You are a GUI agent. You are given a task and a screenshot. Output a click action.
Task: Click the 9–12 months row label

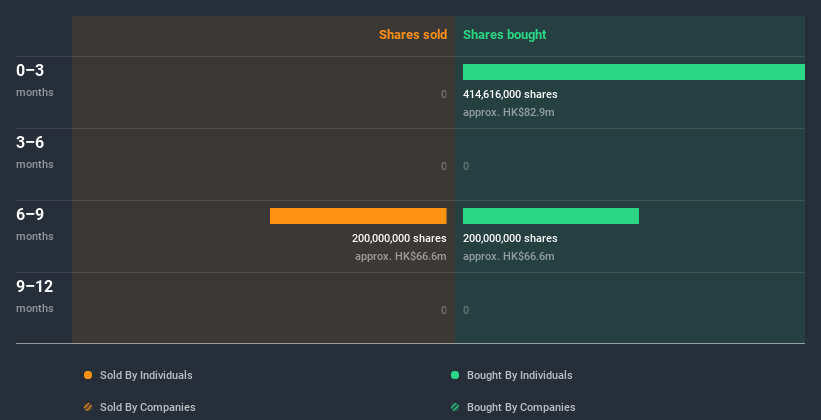point(35,296)
